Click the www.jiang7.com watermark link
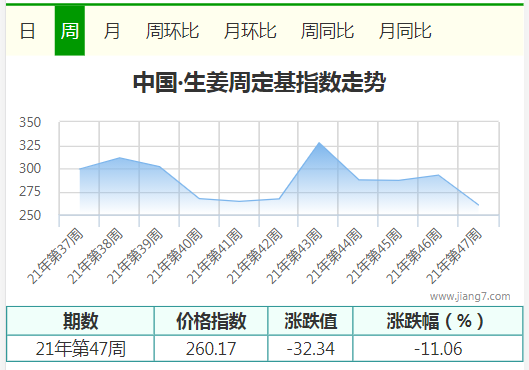Screen dimensions: 529x370 click(x=470, y=296)
